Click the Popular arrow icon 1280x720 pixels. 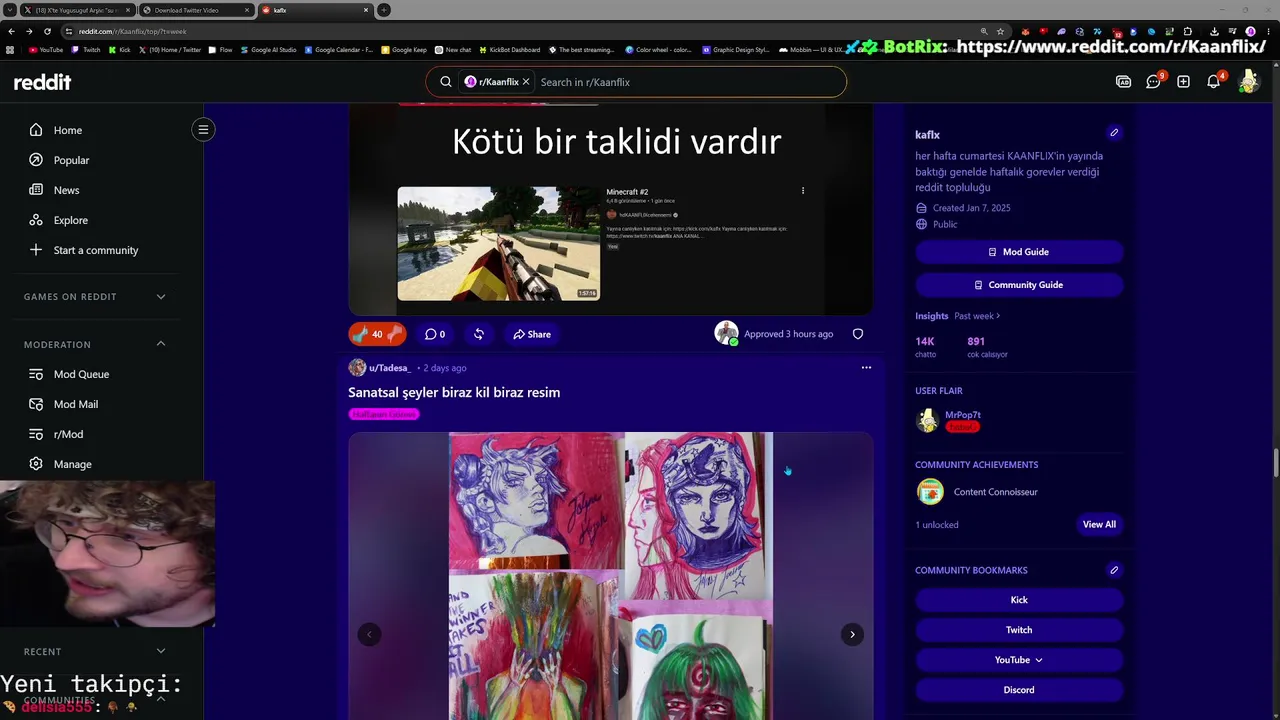pyautogui.click(x=36, y=160)
